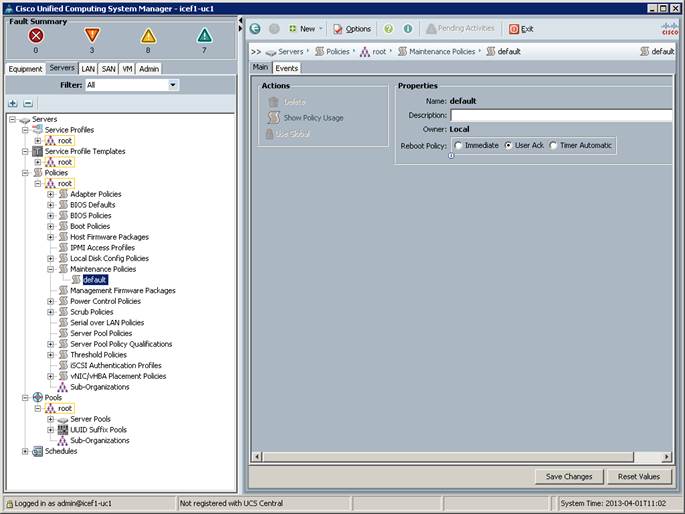Click the Show Policy Usage icon
Image resolution: width=685 pixels, height=514 pixels.
tap(274, 117)
